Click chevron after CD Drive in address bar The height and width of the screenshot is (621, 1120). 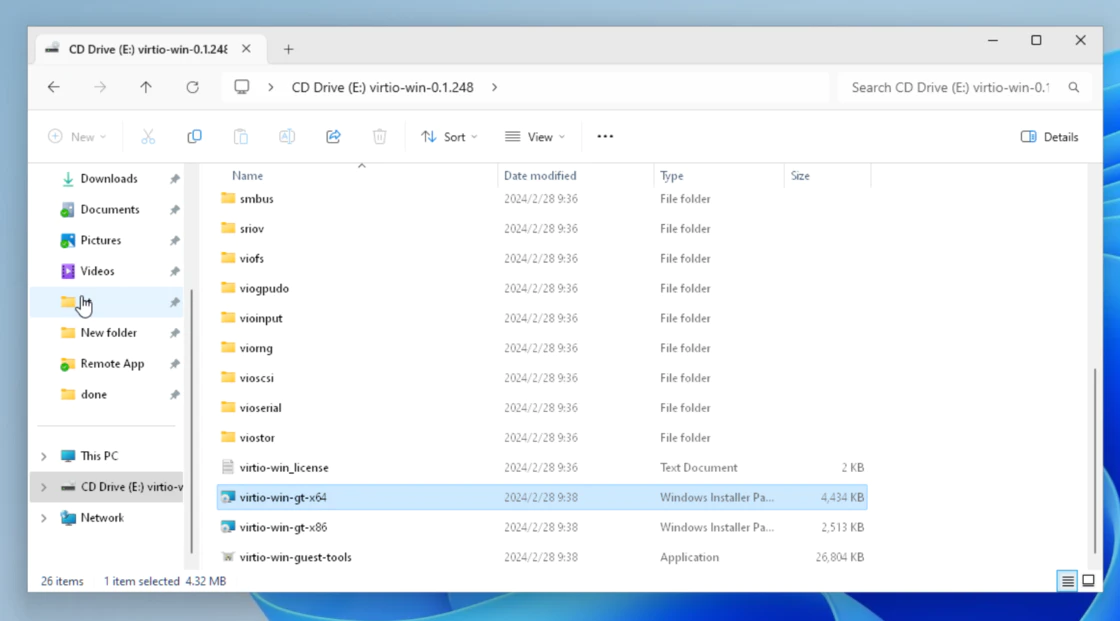[x=494, y=87]
